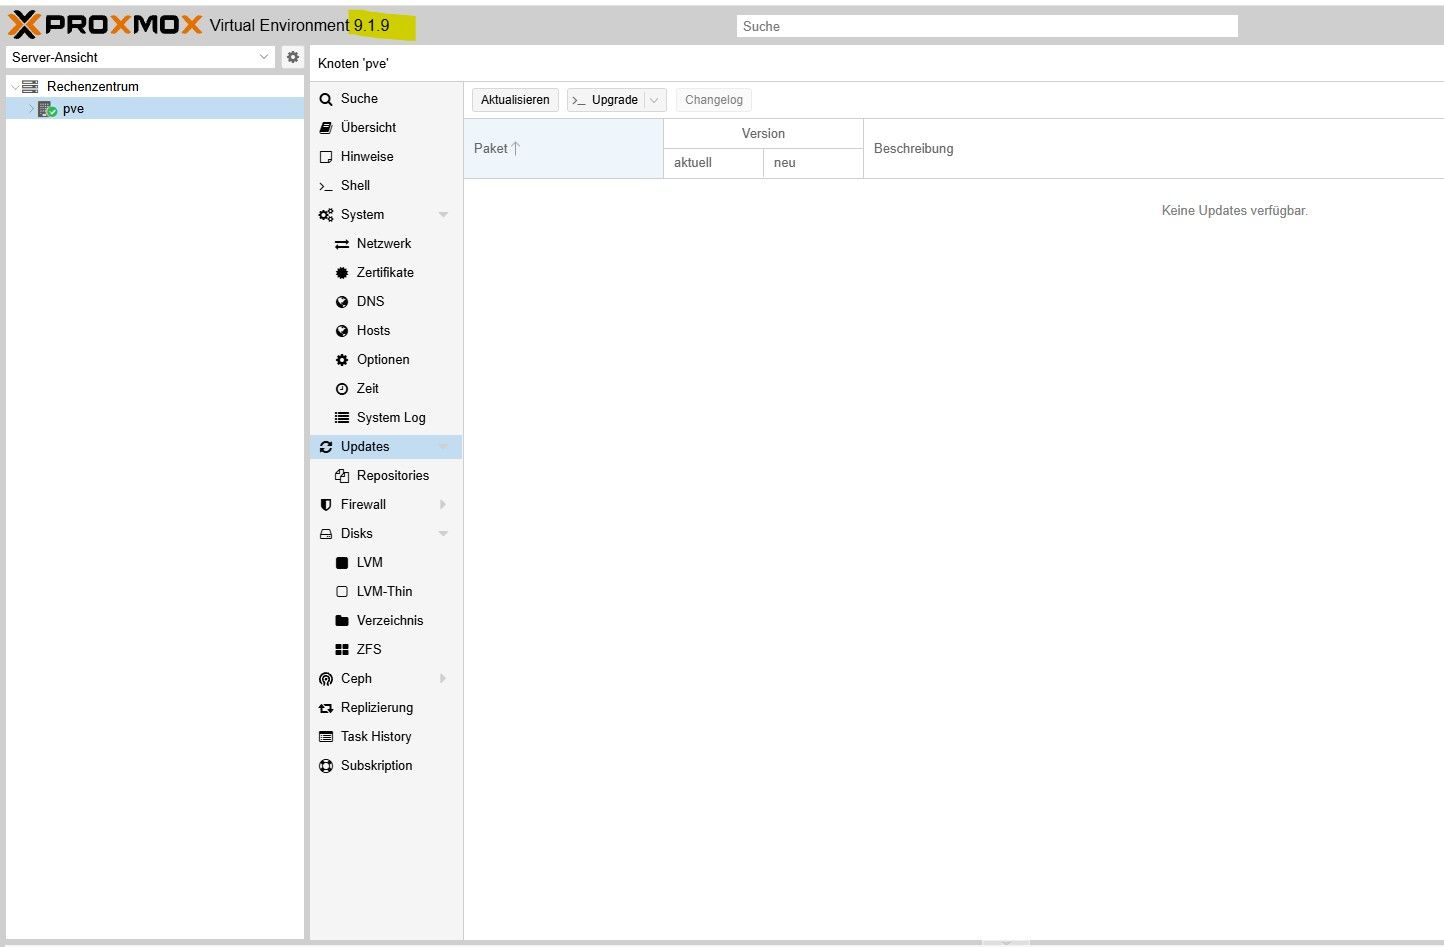
Task: Focus the Suche search field
Action: tap(987, 26)
